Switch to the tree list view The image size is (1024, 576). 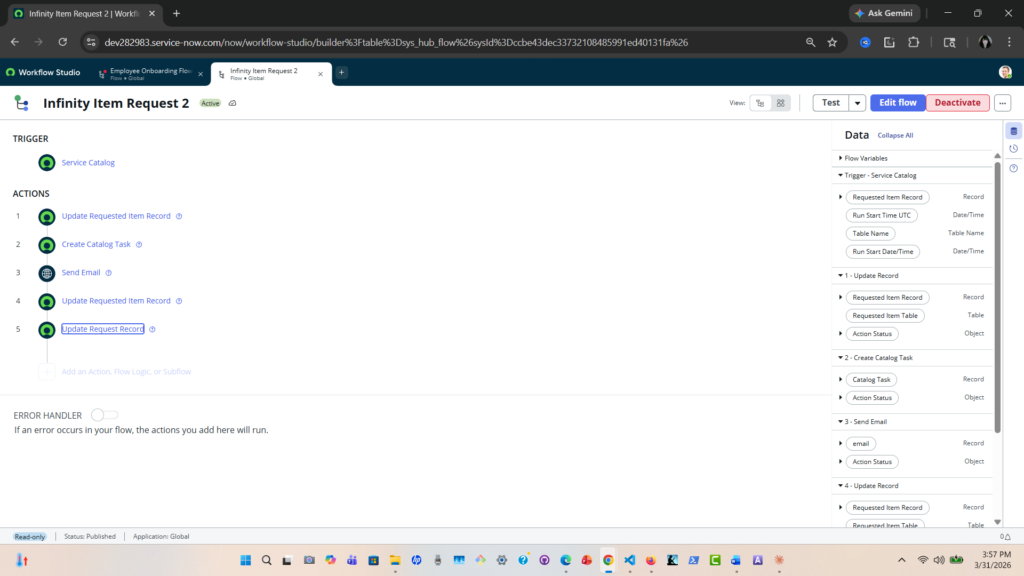click(x=761, y=103)
